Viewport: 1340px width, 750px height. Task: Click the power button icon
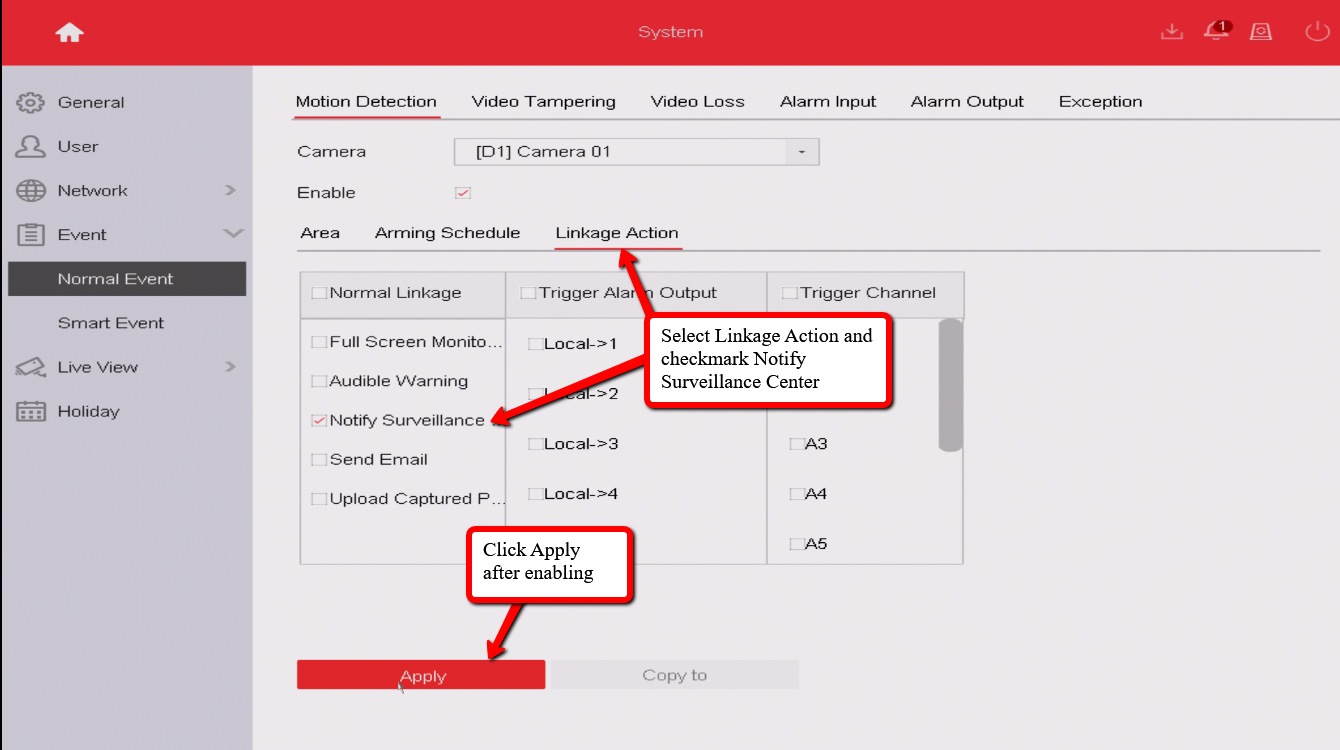pyautogui.click(x=1316, y=32)
